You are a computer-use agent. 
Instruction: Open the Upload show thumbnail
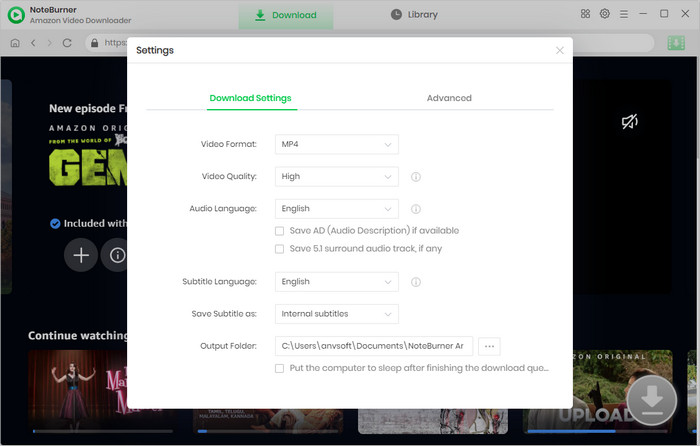[597, 391]
